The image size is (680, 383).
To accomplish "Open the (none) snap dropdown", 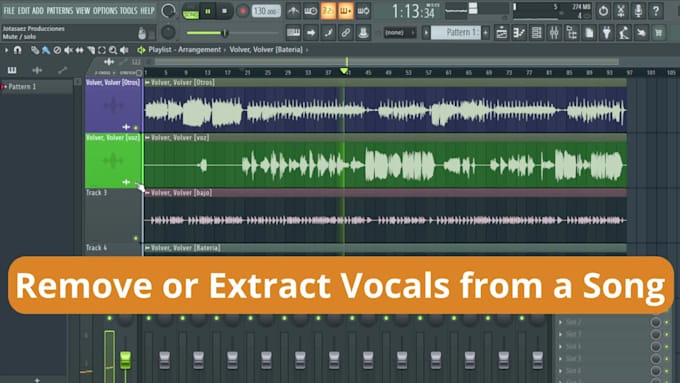I will 400,33.
